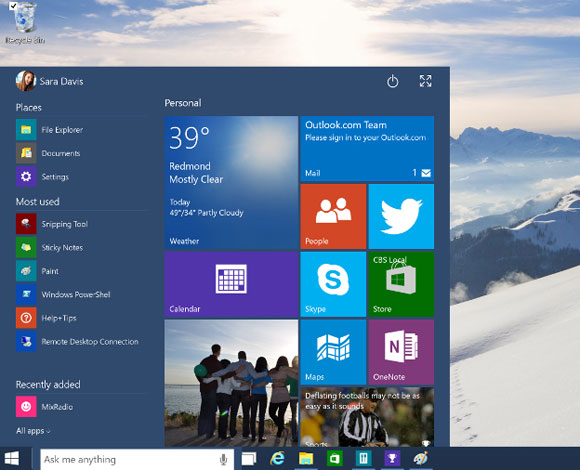Click the microphone icon in search box
Viewport: 580px width, 470px height.
tap(223, 460)
